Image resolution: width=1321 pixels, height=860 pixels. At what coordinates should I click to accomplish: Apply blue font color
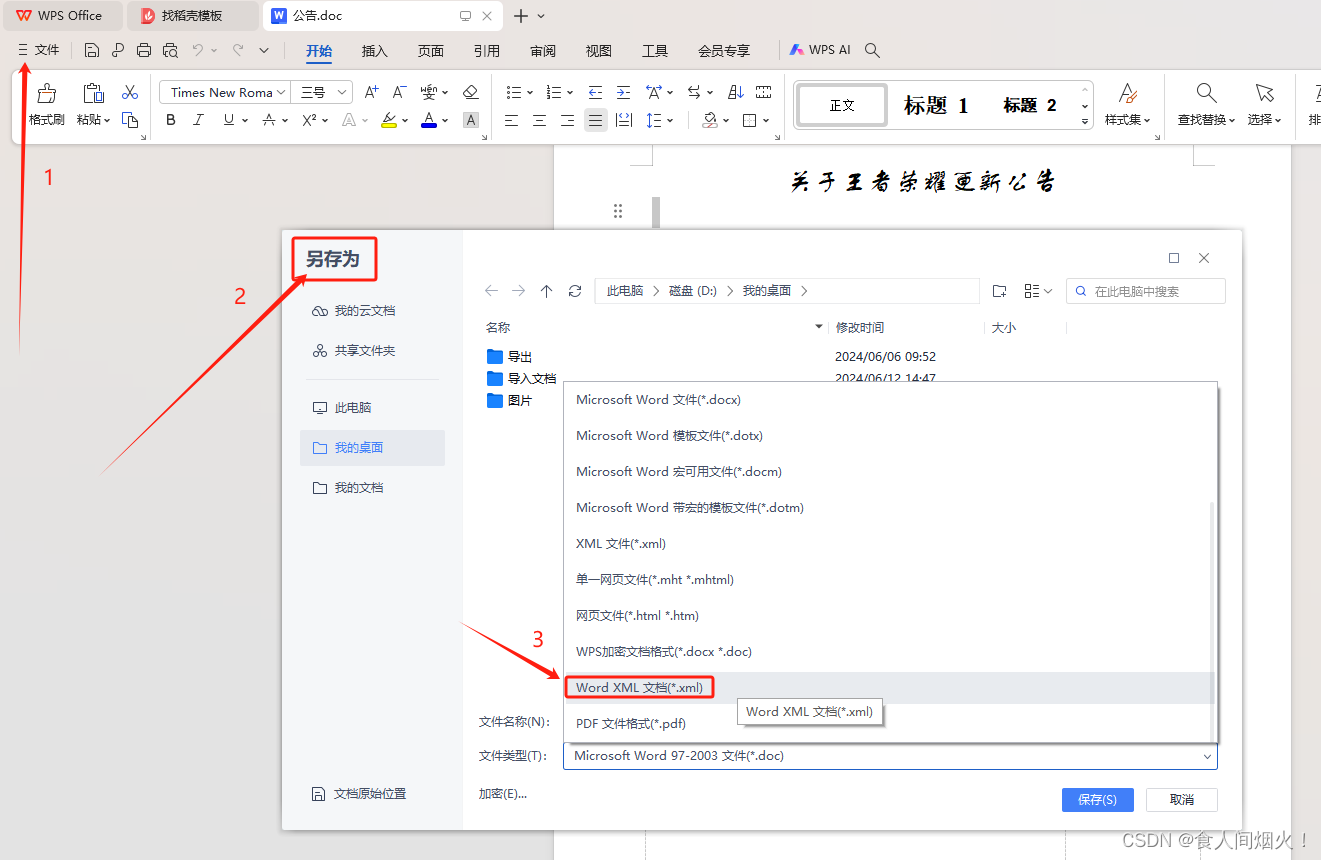(x=429, y=120)
